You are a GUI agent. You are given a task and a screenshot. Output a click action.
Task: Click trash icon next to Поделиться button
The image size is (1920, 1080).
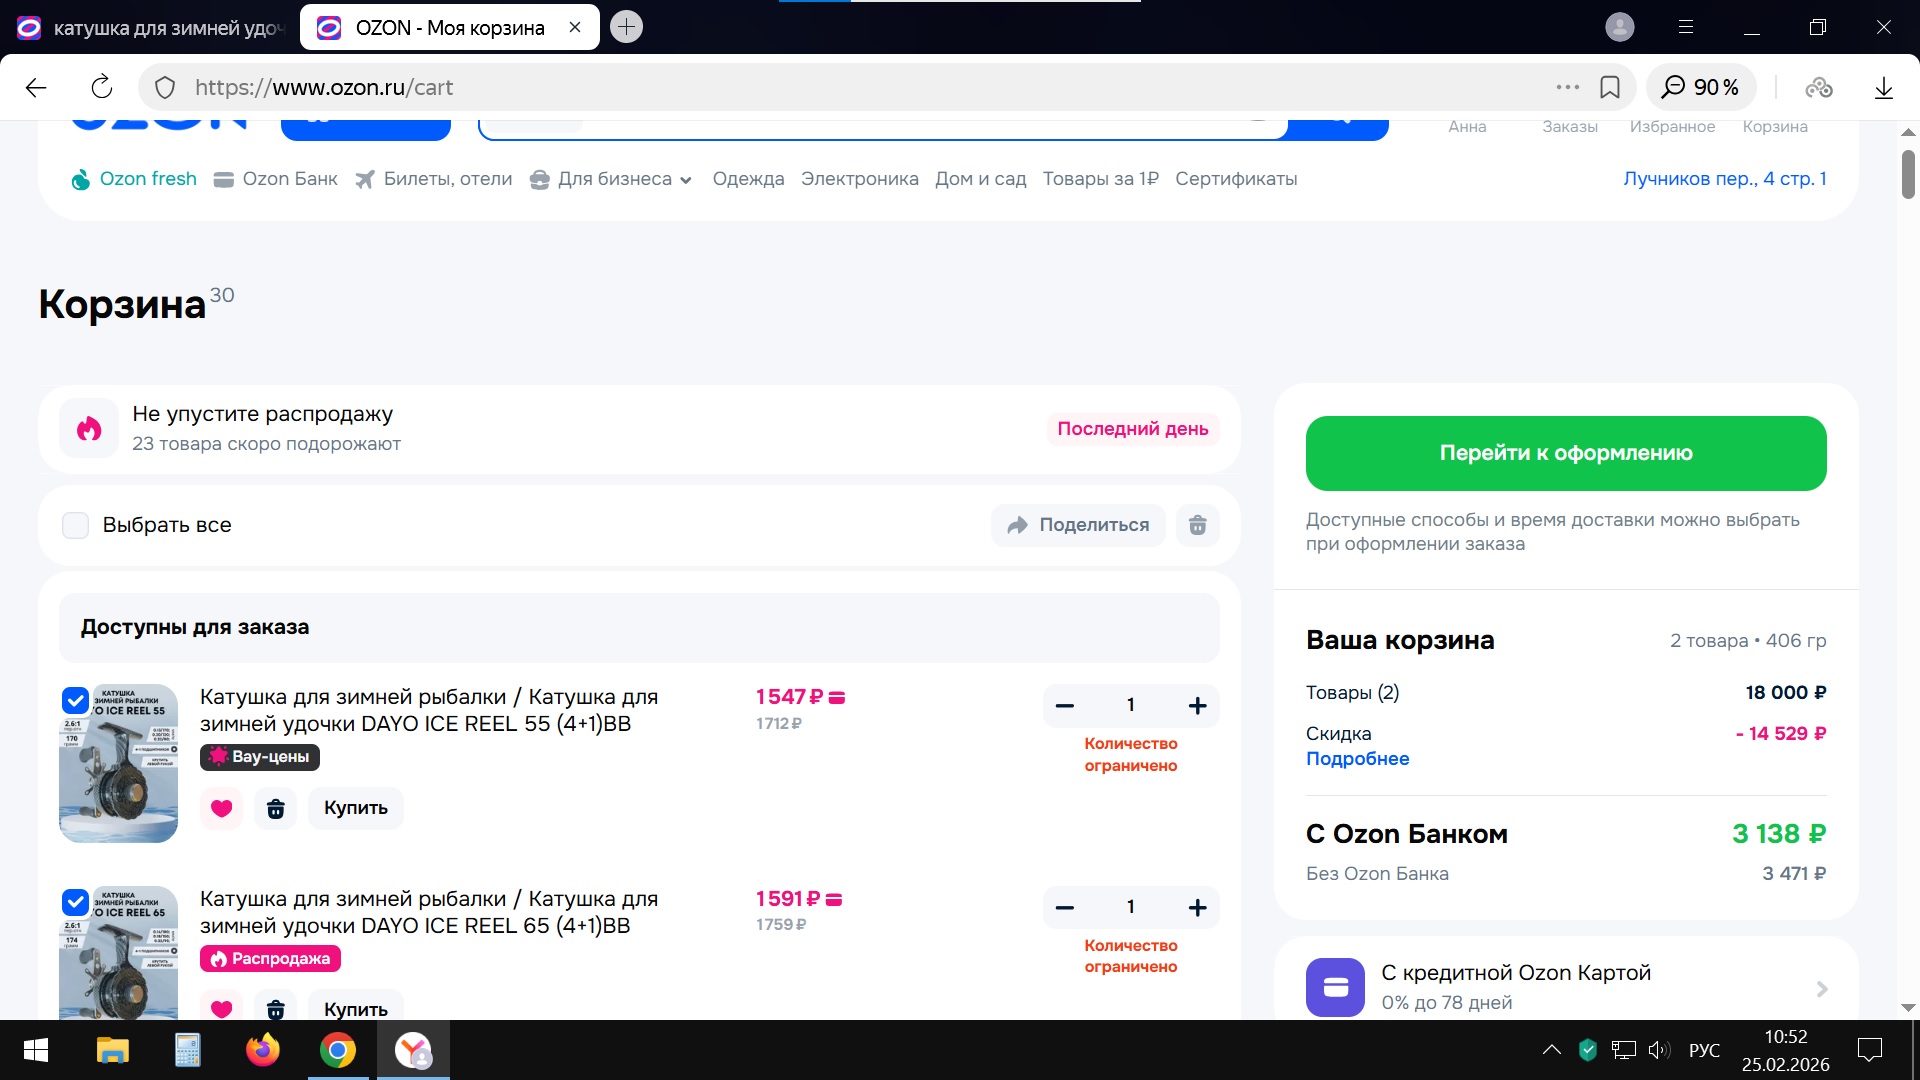pos(1197,525)
